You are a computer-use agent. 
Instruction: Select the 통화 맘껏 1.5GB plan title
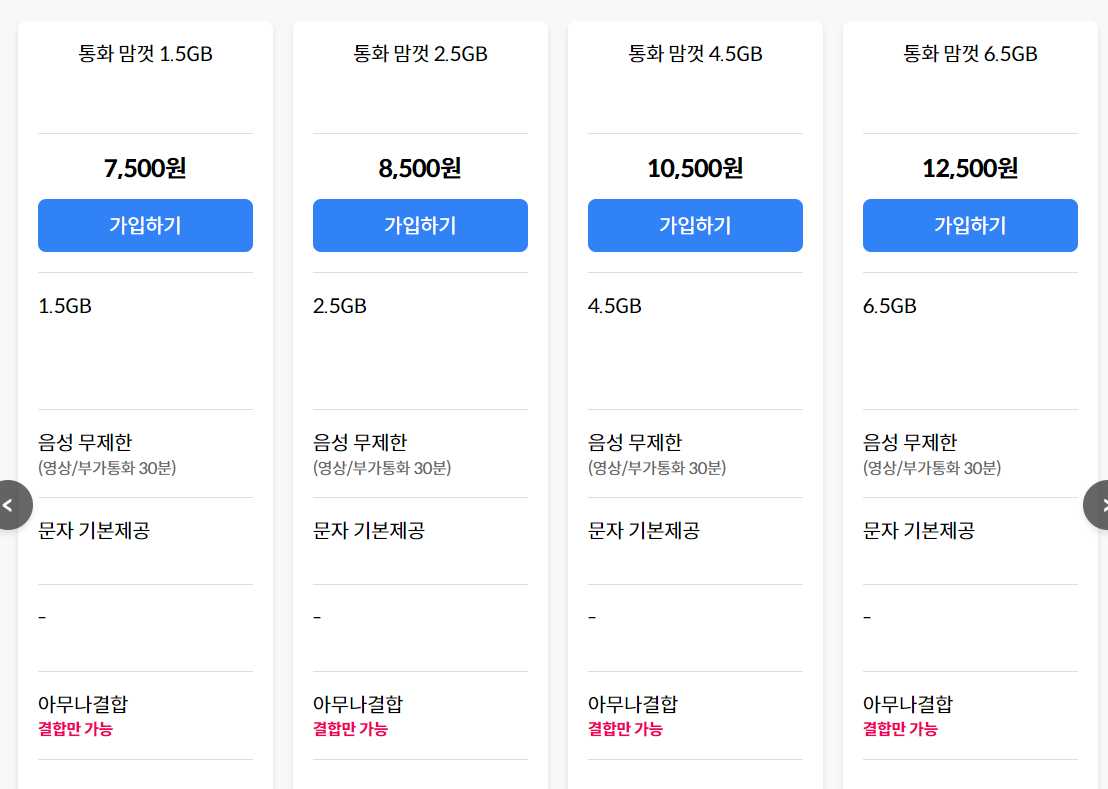[x=145, y=54]
